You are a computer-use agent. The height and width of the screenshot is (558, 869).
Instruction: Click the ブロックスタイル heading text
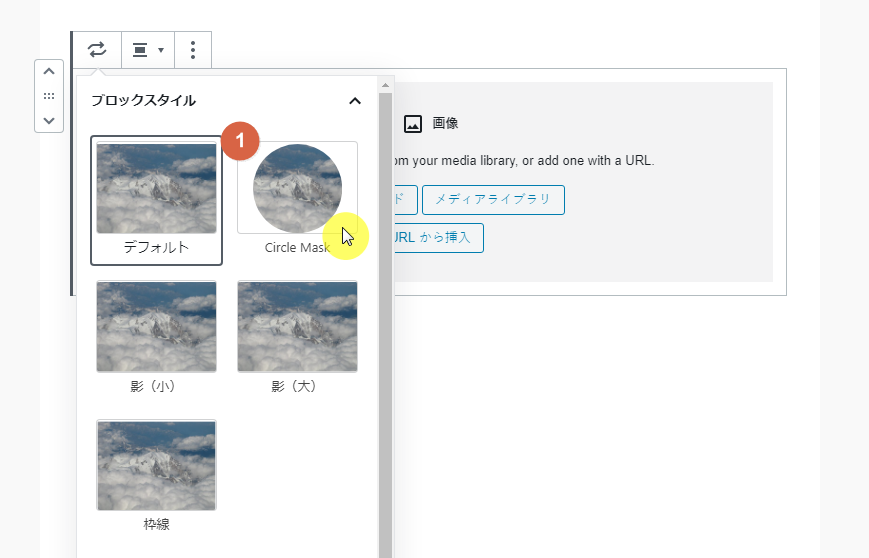pos(144,101)
